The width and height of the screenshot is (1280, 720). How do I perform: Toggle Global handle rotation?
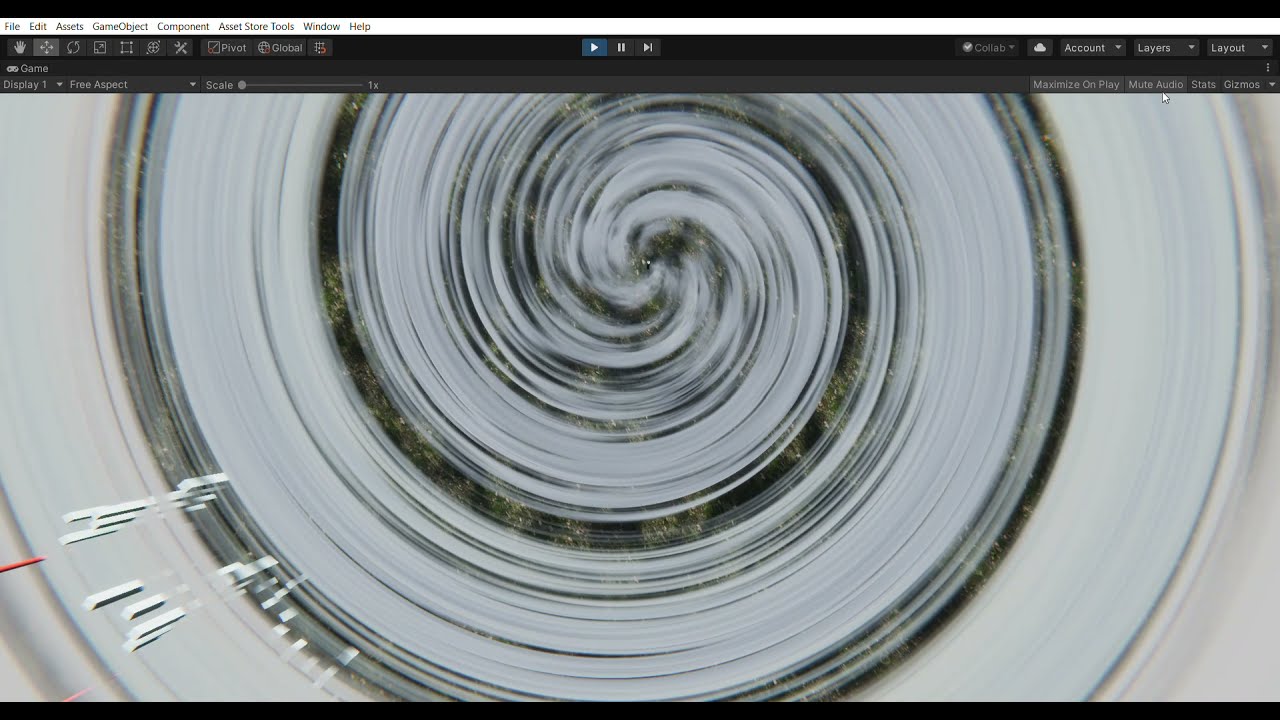(x=280, y=47)
